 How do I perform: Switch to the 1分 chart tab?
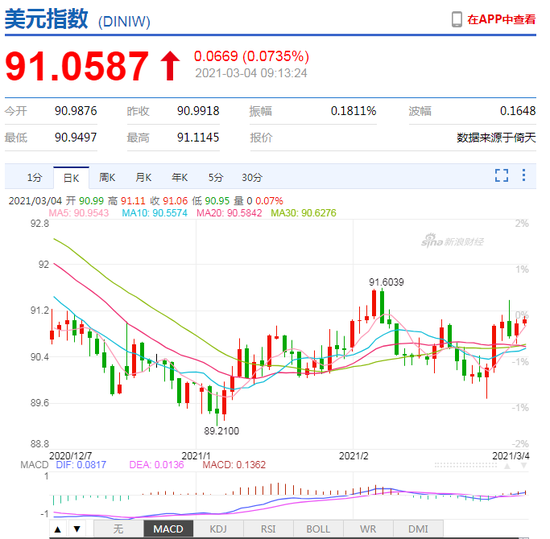point(34,177)
